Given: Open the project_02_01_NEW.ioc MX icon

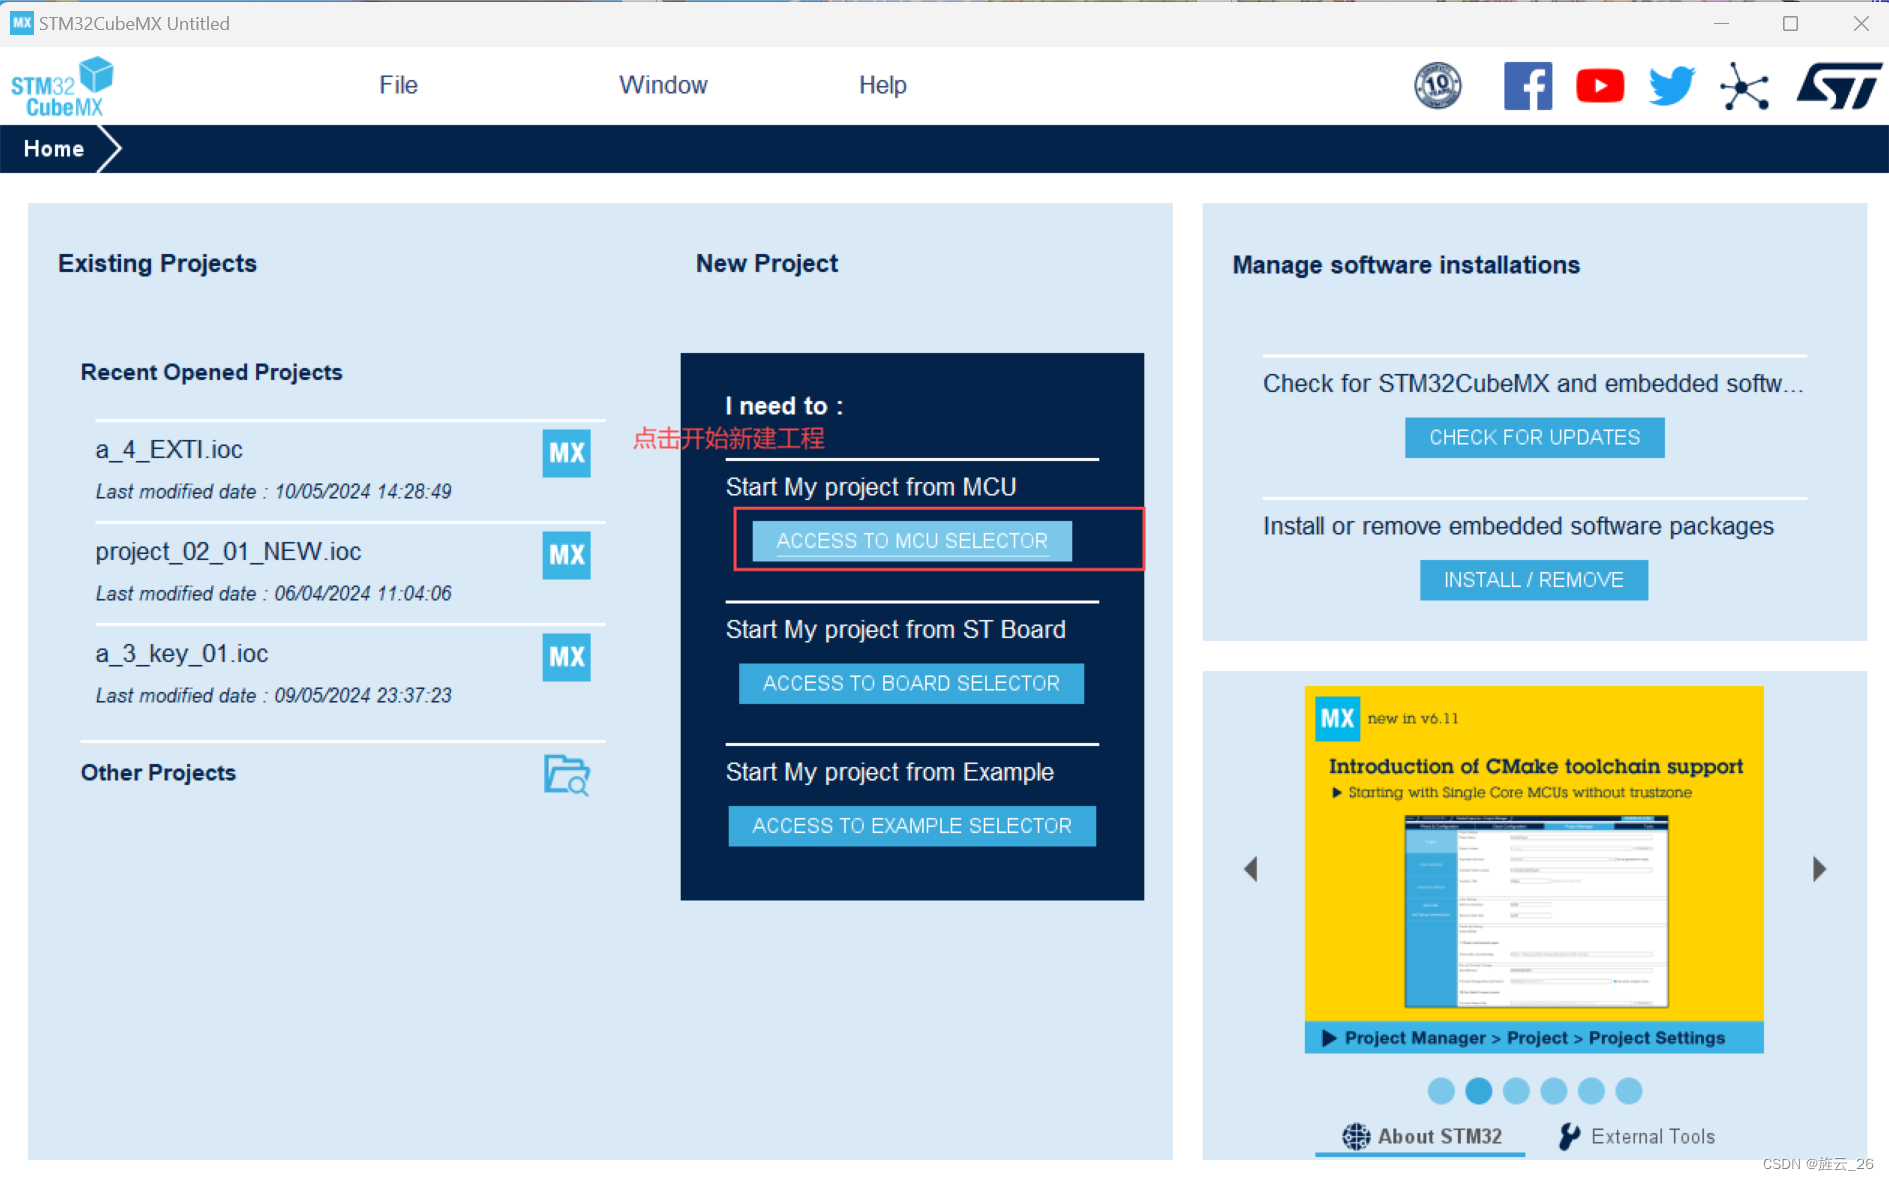Looking at the screenshot, I should click(566, 555).
